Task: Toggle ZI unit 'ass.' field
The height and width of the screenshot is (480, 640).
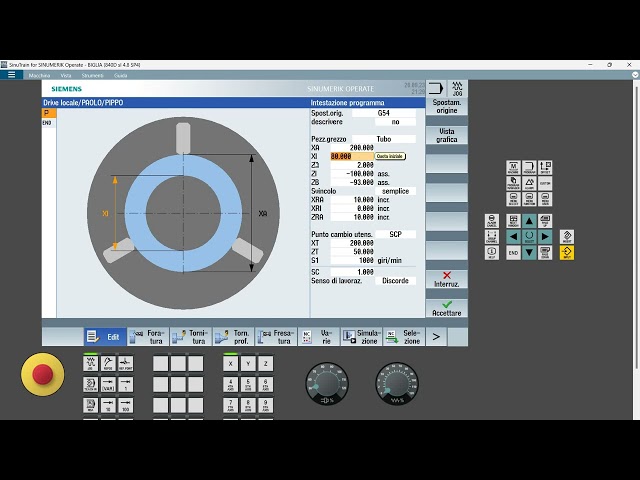Action: coord(383,174)
